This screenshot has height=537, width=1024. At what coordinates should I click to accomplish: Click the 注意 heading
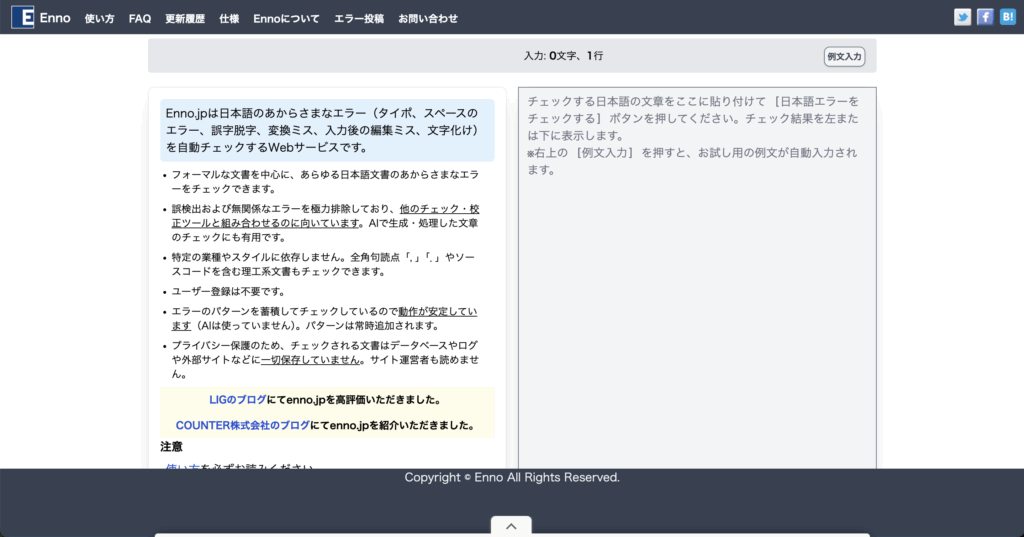(x=172, y=447)
